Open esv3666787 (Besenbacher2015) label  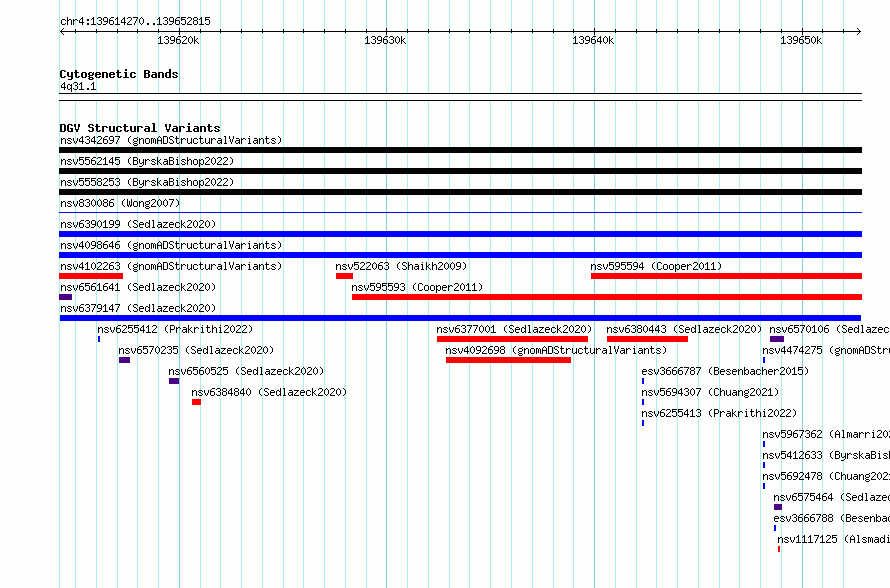tap(725, 371)
